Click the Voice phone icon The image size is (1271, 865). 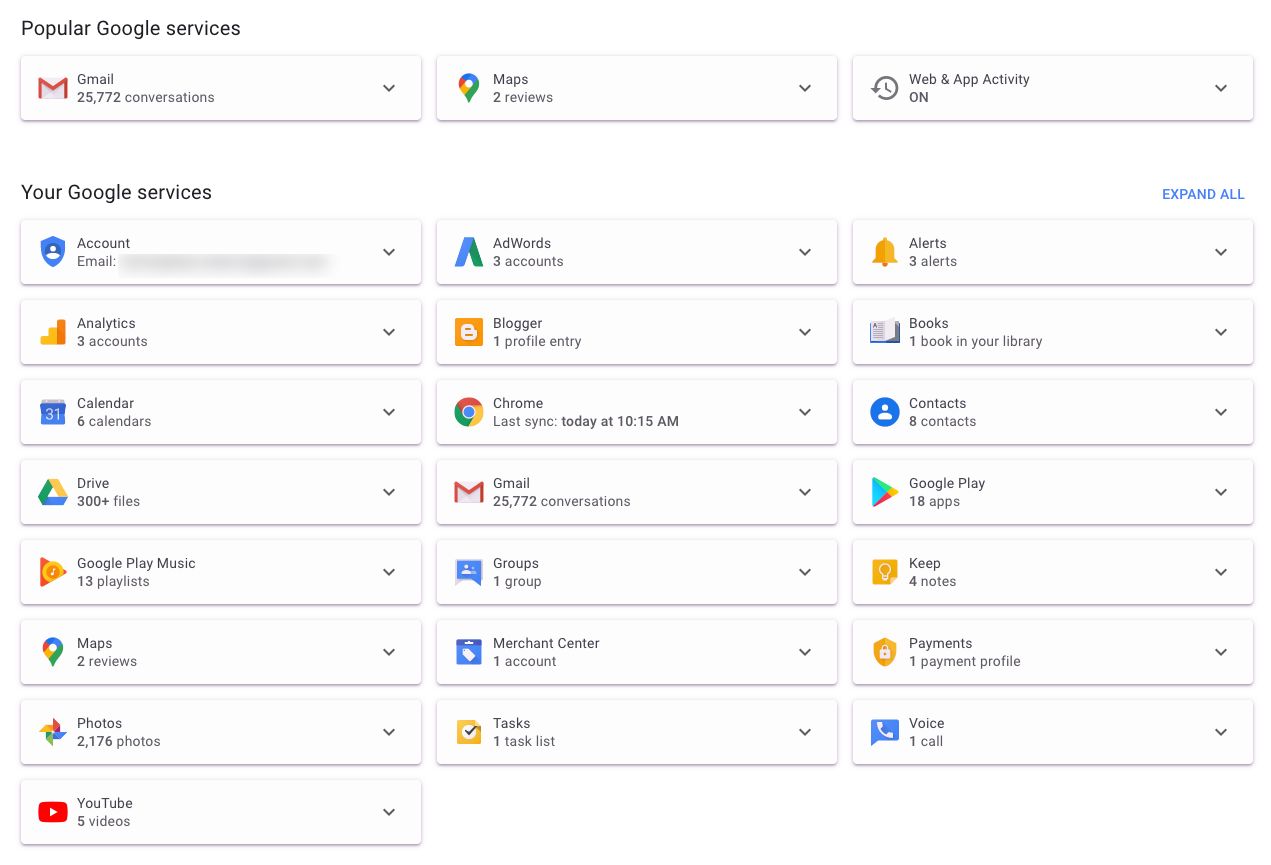click(x=884, y=732)
